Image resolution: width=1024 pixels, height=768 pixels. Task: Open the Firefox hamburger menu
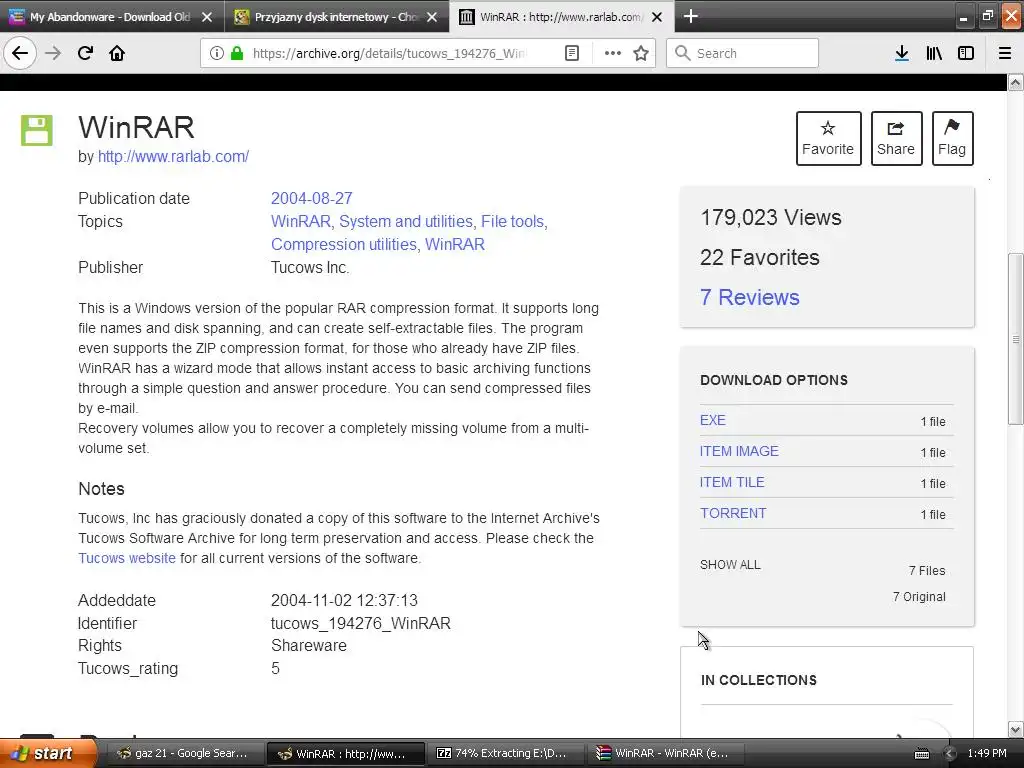(1005, 53)
